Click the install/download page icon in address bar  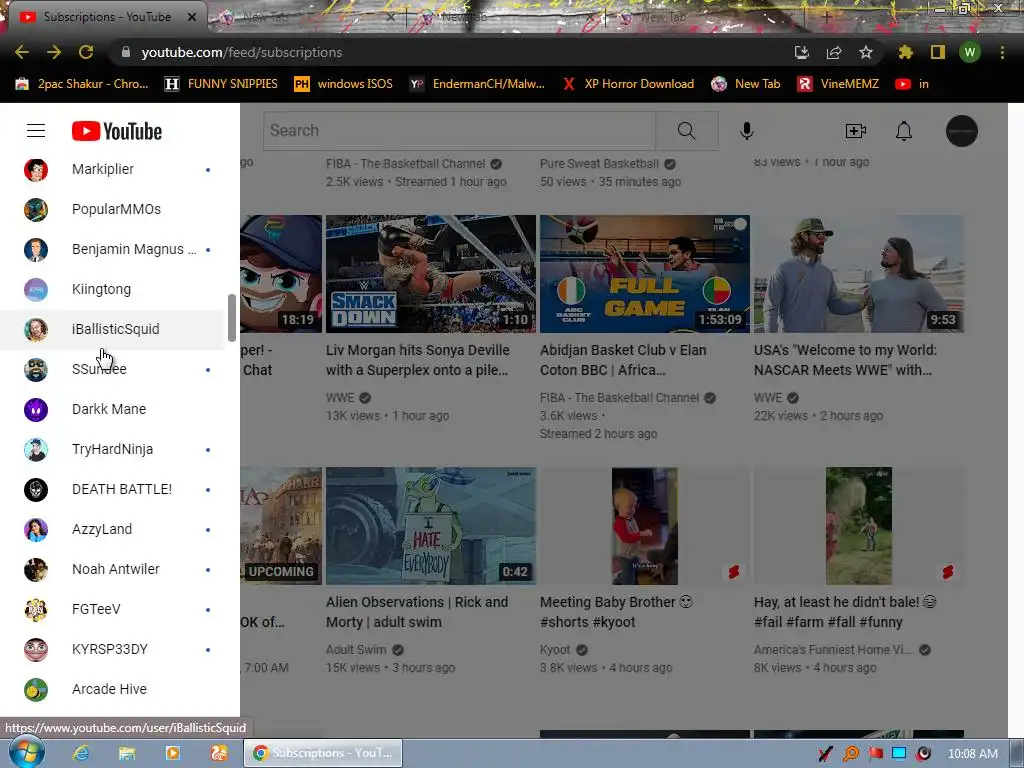pyautogui.click(x=802, y=52)
